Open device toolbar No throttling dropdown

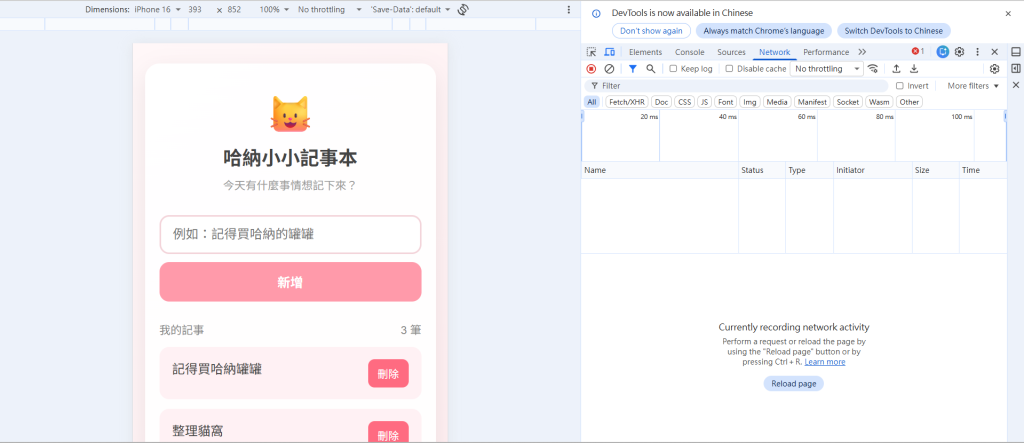coord(329,10)
